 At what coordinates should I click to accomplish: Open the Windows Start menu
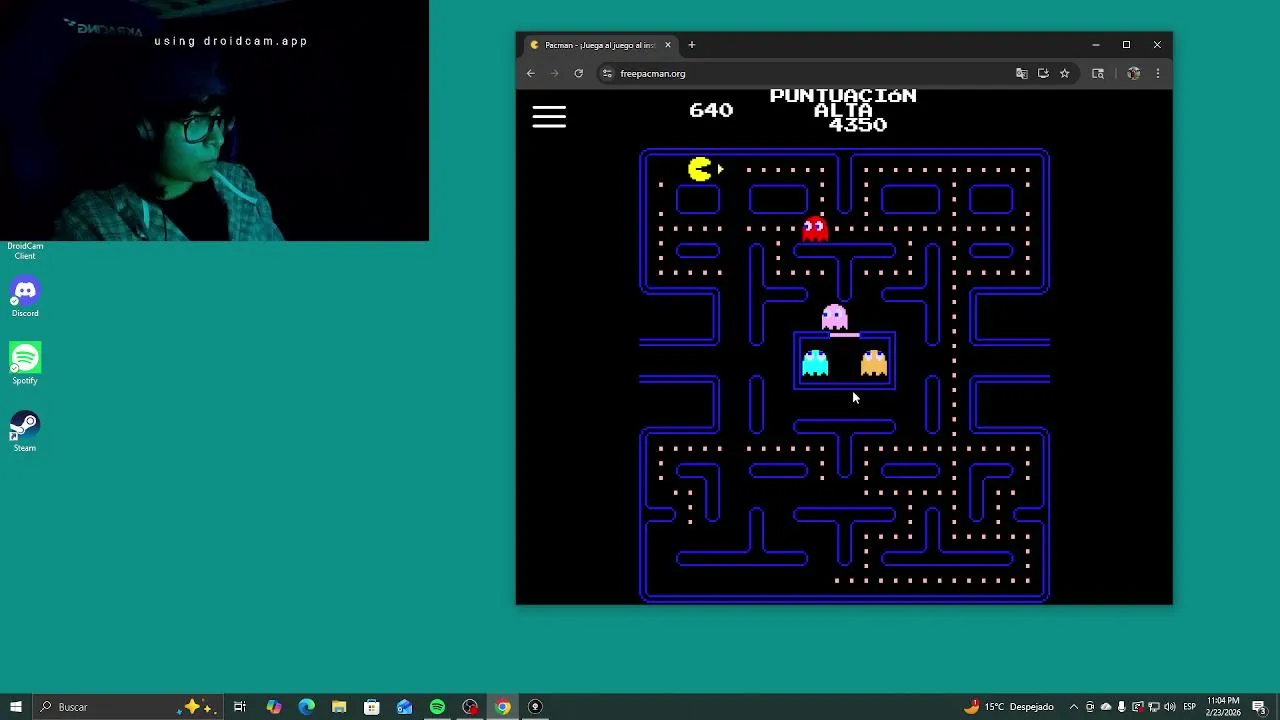click(15, 707)
